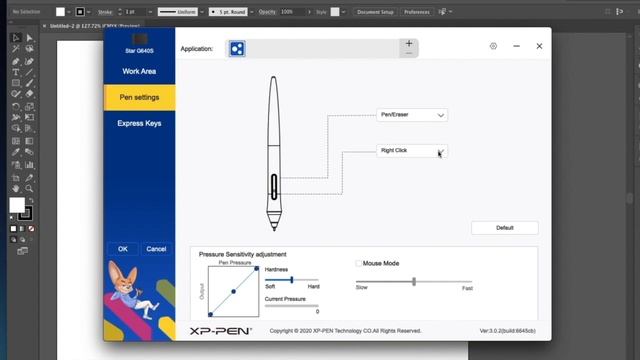Click the middle point on pressure curve
The width and height of the screenshot is (640, 360).
pyautogui.click(x=233, y=291)
